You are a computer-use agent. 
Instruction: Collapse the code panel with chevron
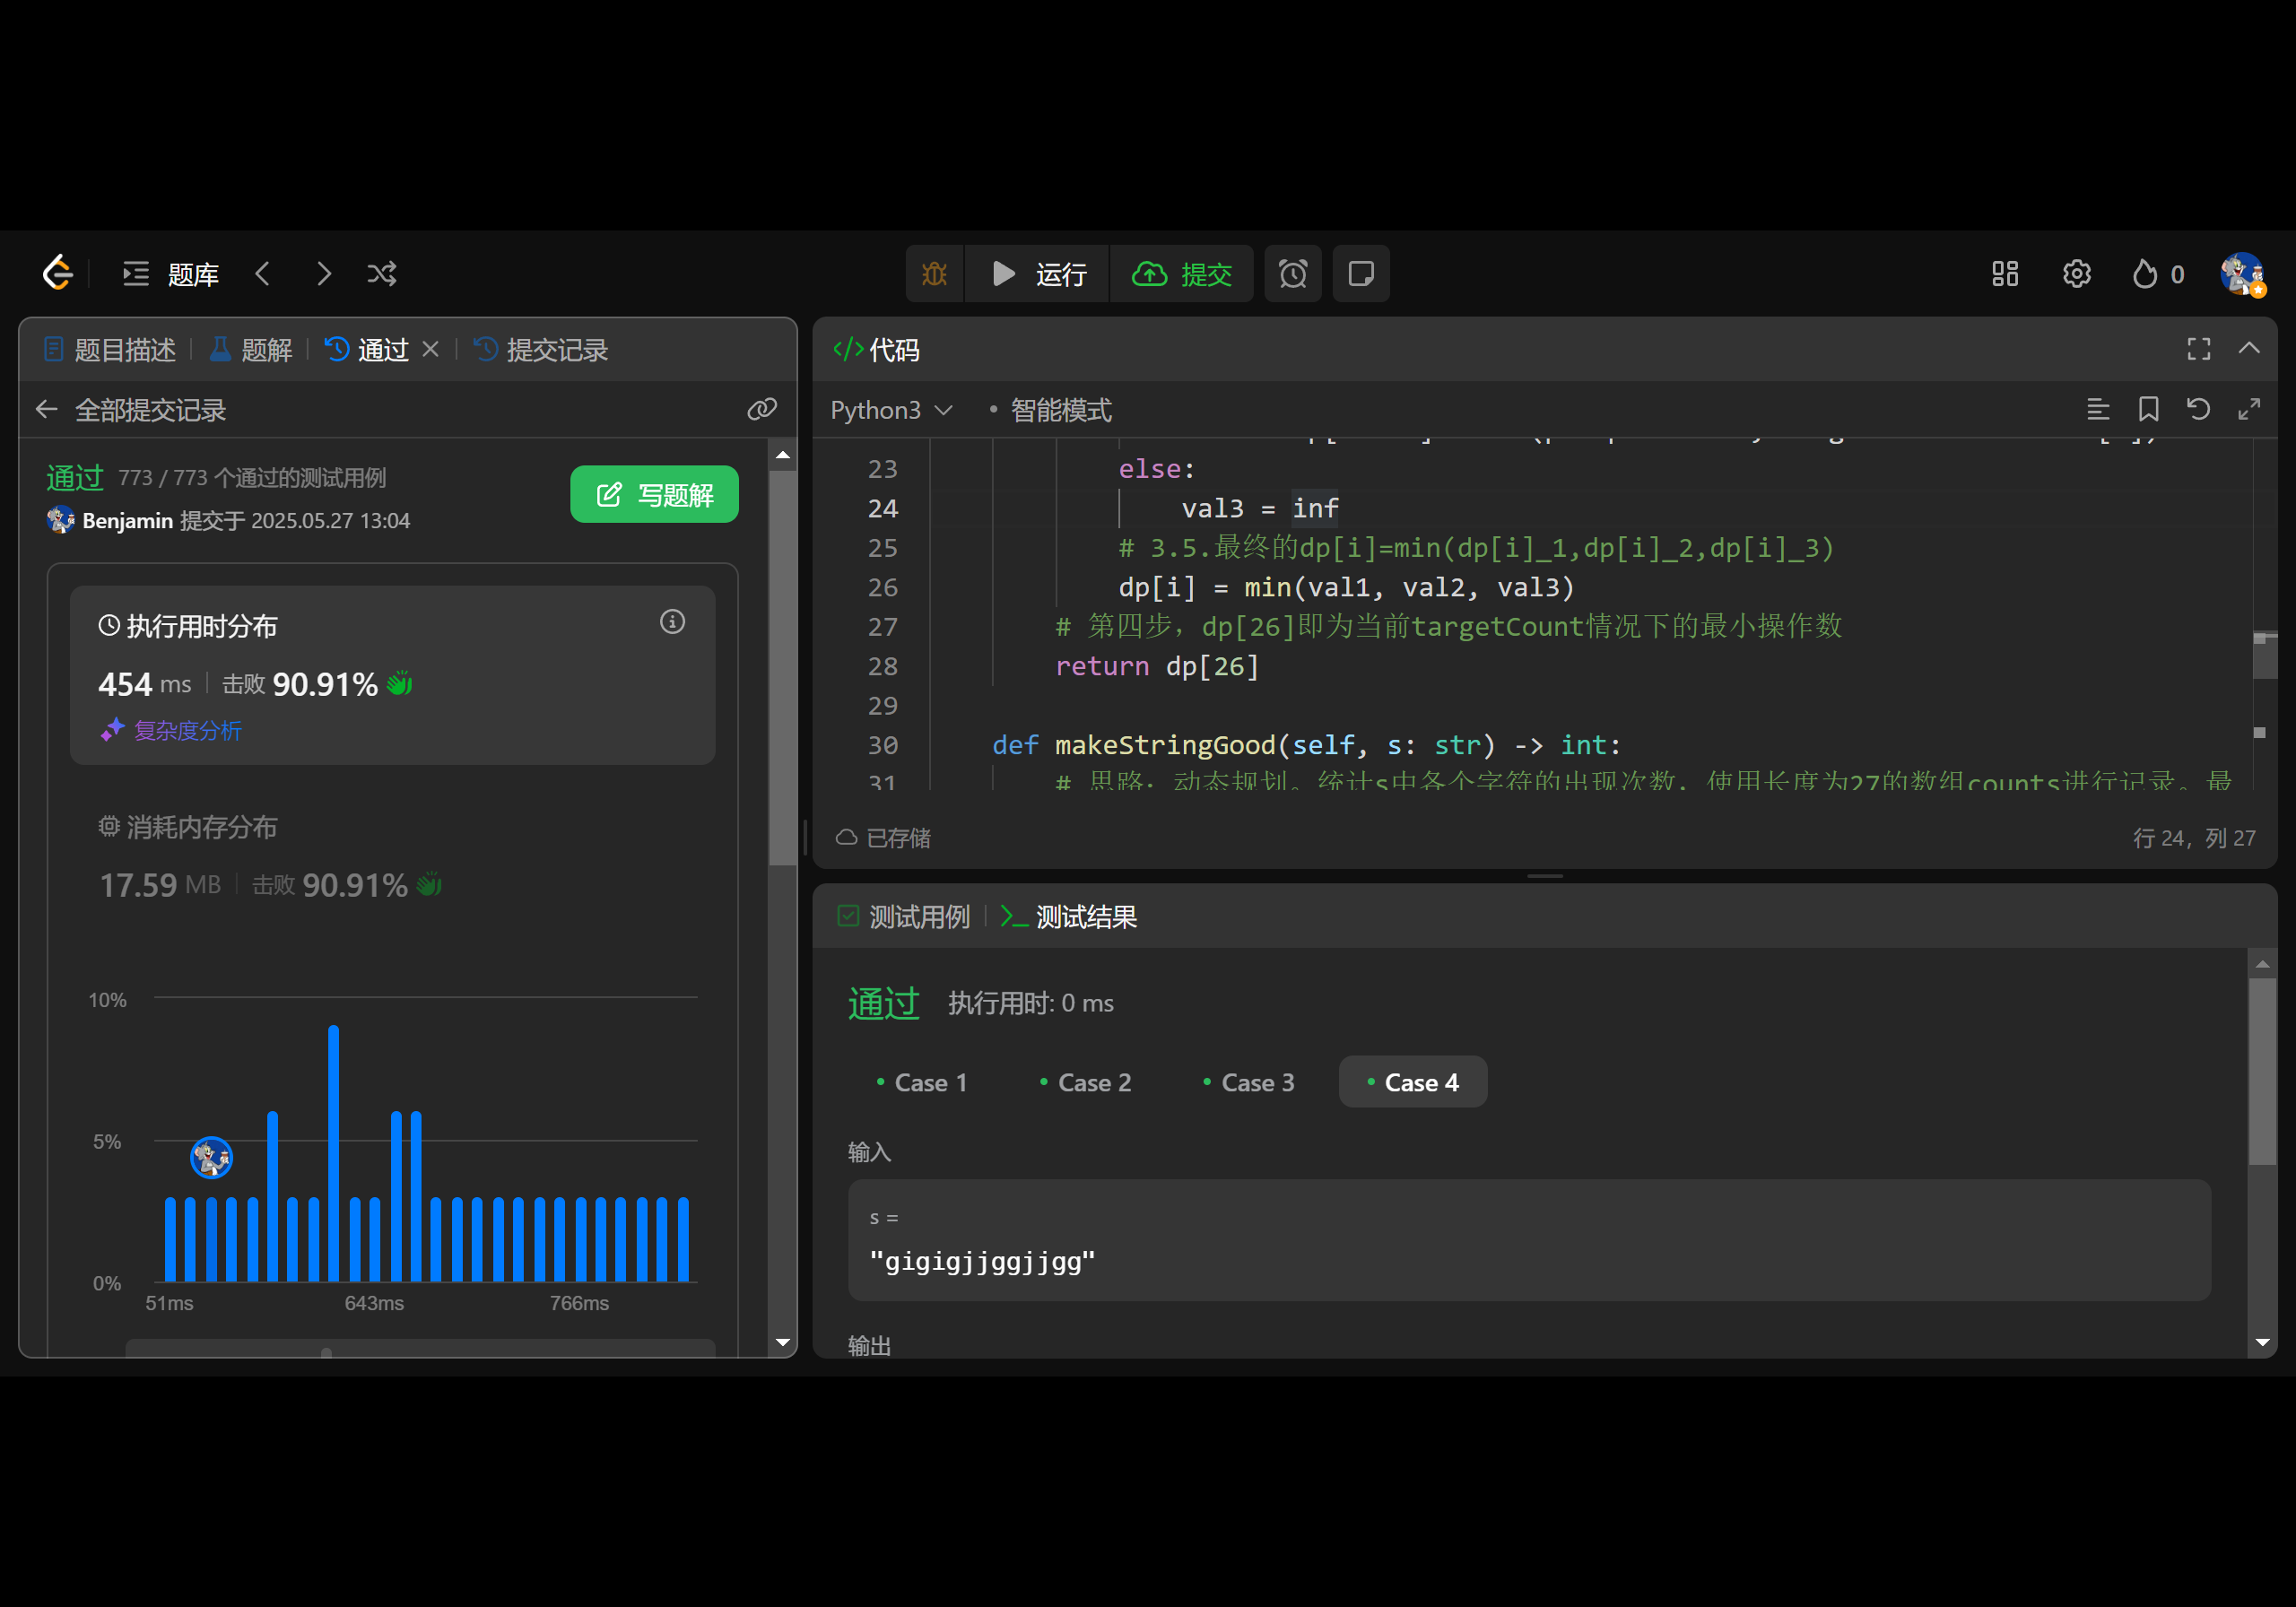2249,348
